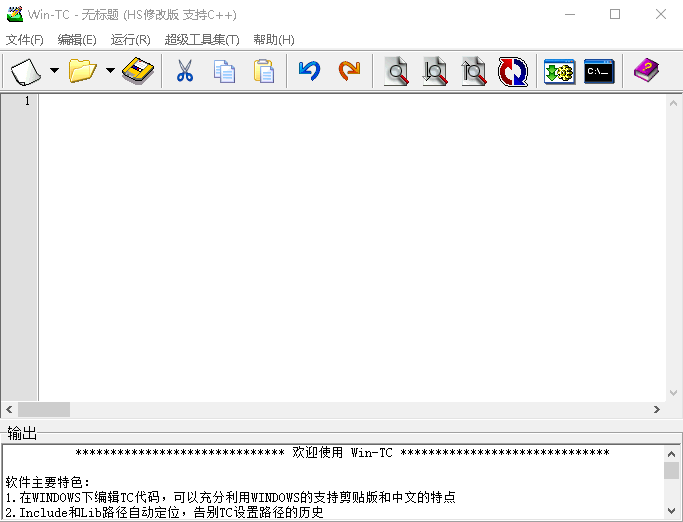This screenshot has width=683, height=522.
Task: Click output line 2 about Include和Lib路径
Action: pos(164,512)
